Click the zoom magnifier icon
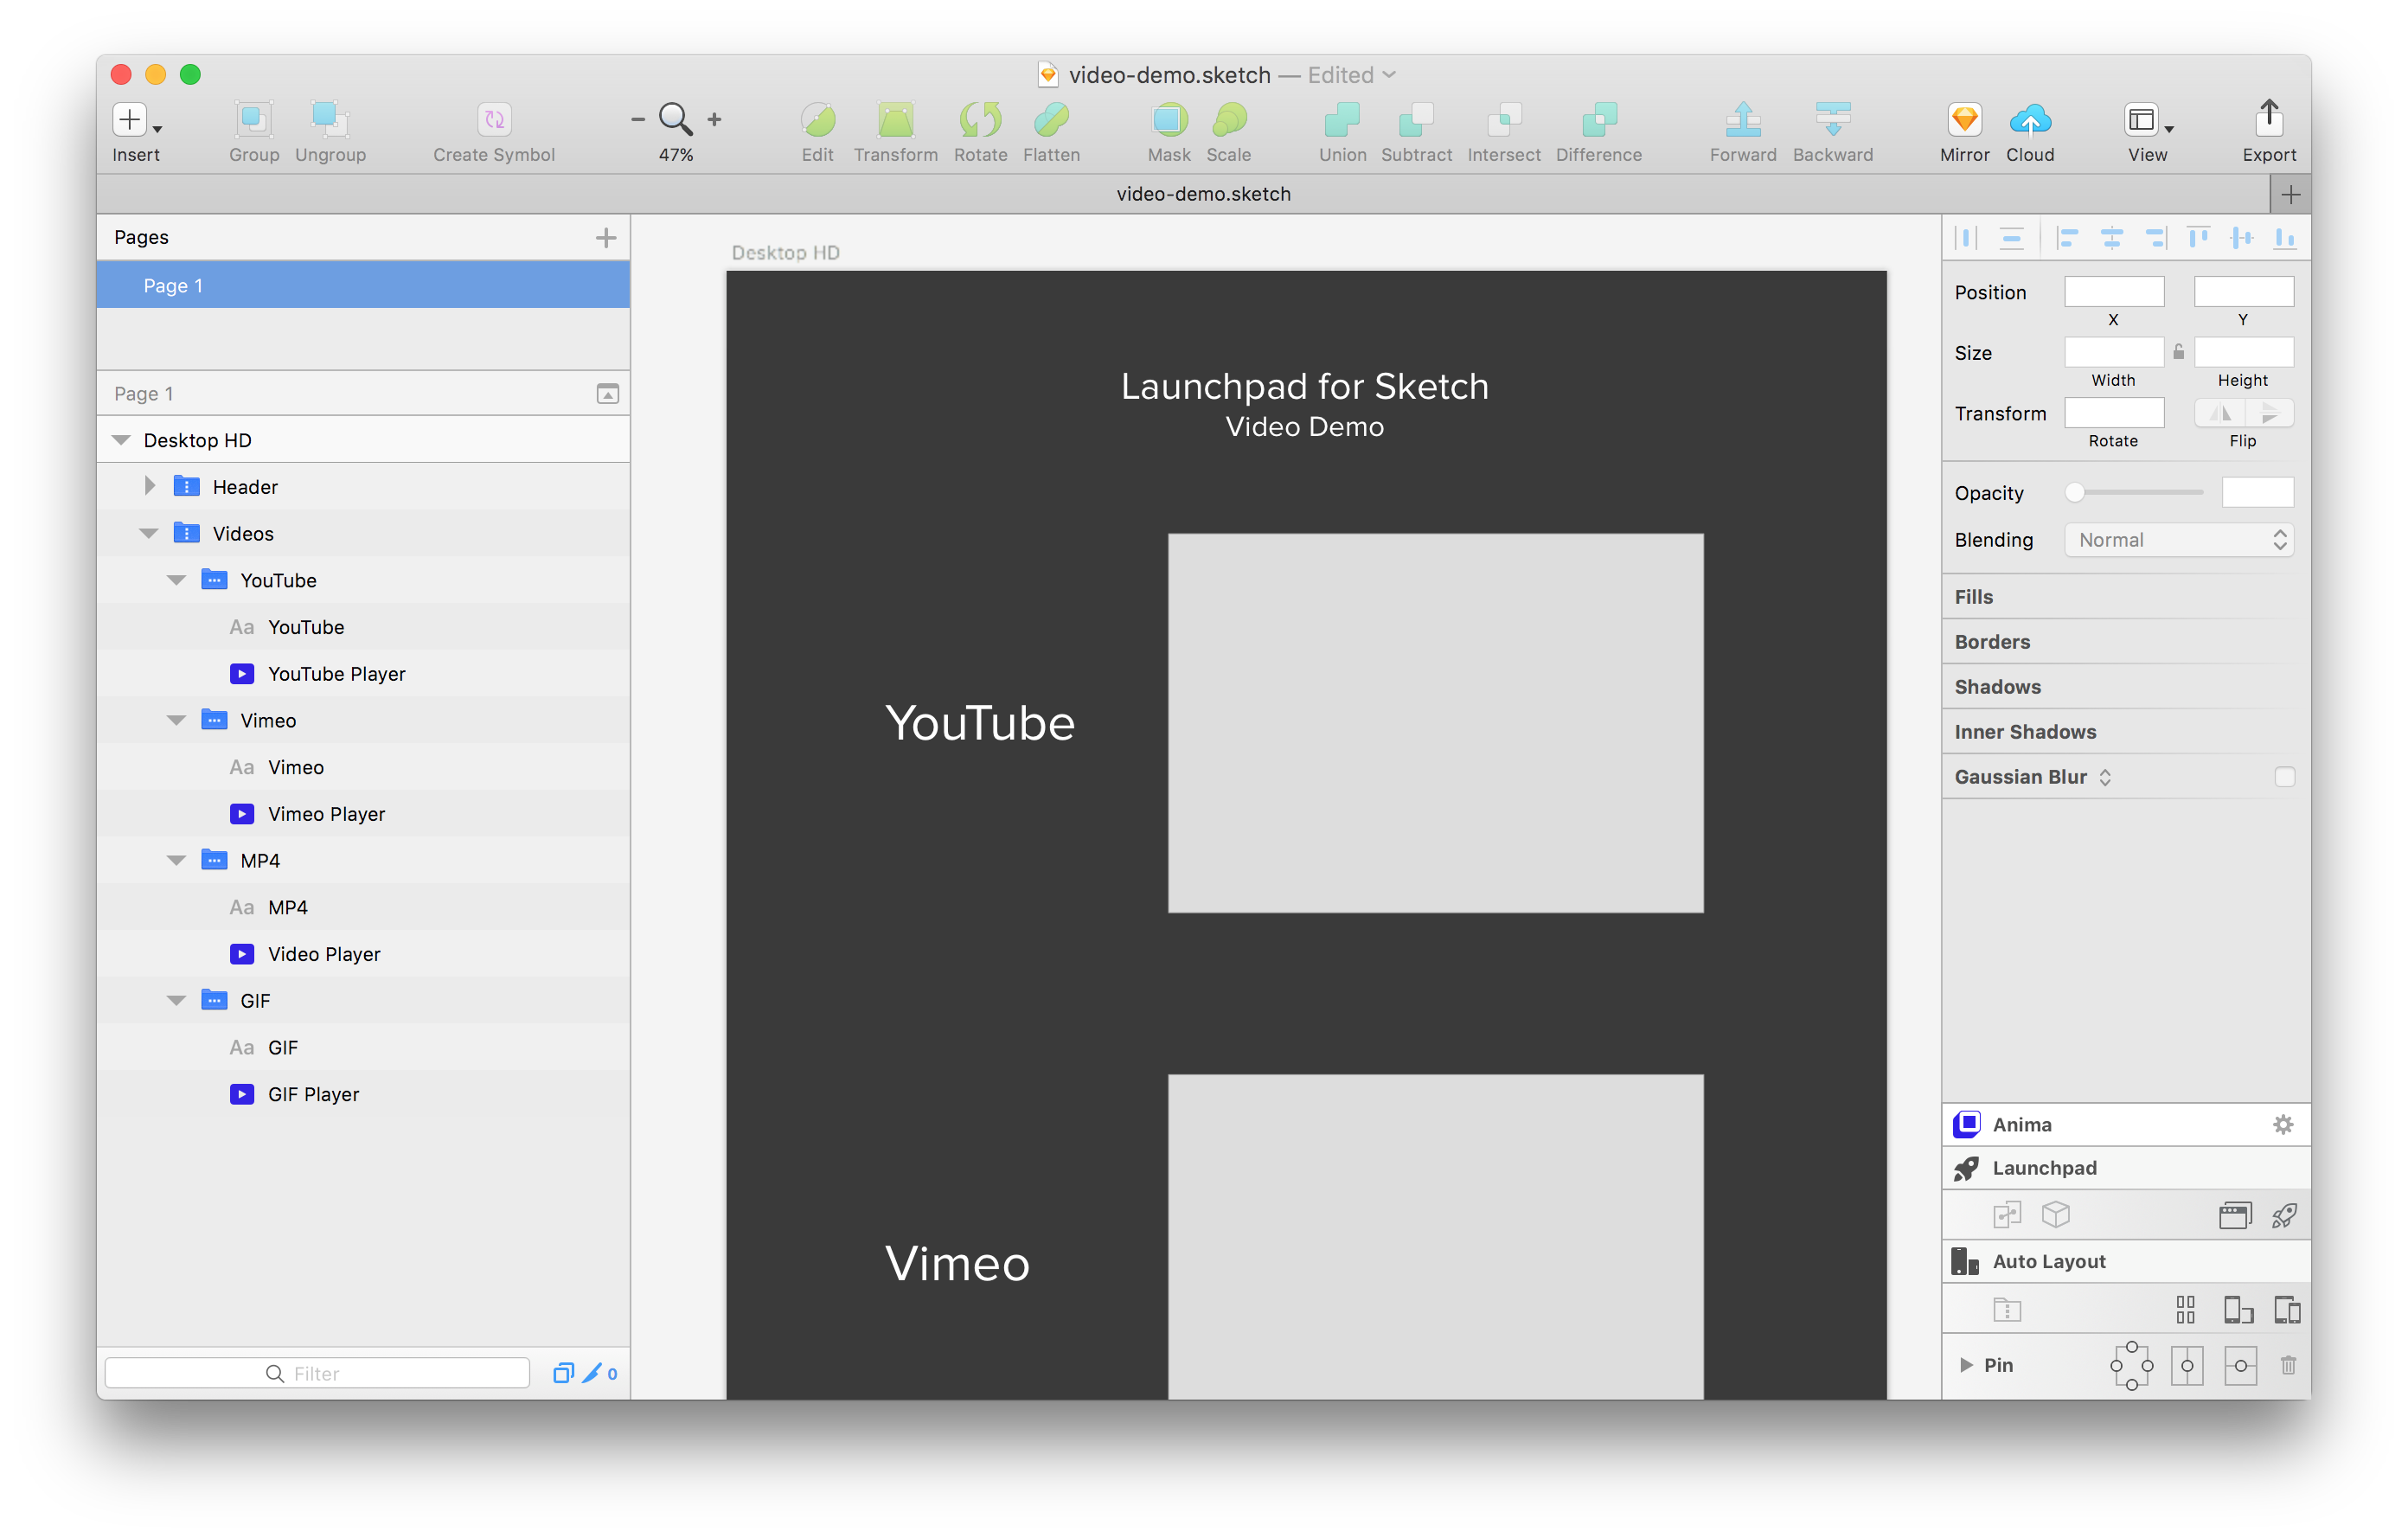Viewport: 2408px width, 1538px height. [675, 119]
